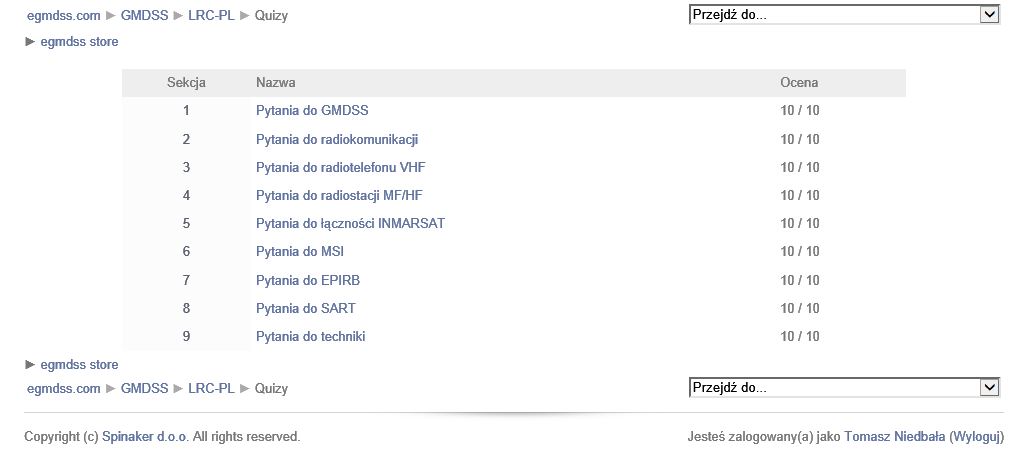
Task: Log out via Wyloguj link
Action: tap(976, 437)
